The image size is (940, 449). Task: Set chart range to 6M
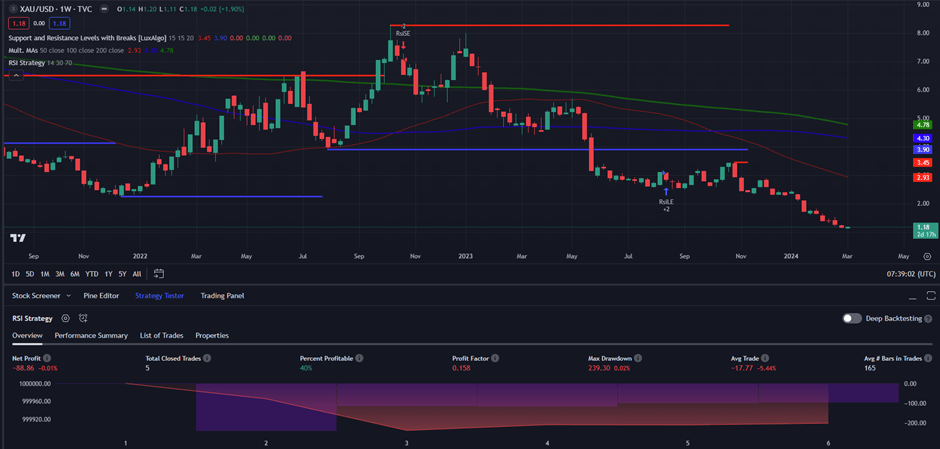coord(75,274)
